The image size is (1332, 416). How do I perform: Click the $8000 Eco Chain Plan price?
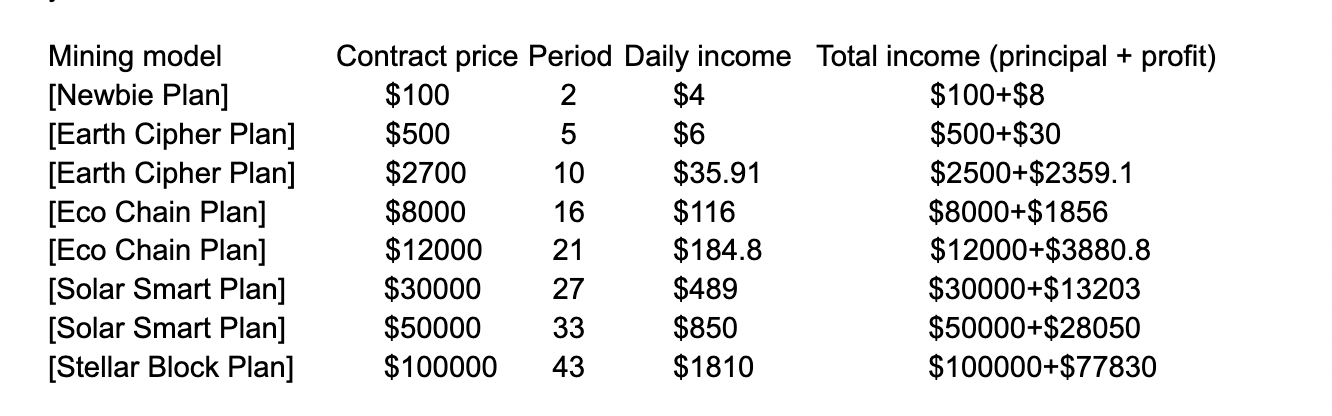click(x=425, y=212)
